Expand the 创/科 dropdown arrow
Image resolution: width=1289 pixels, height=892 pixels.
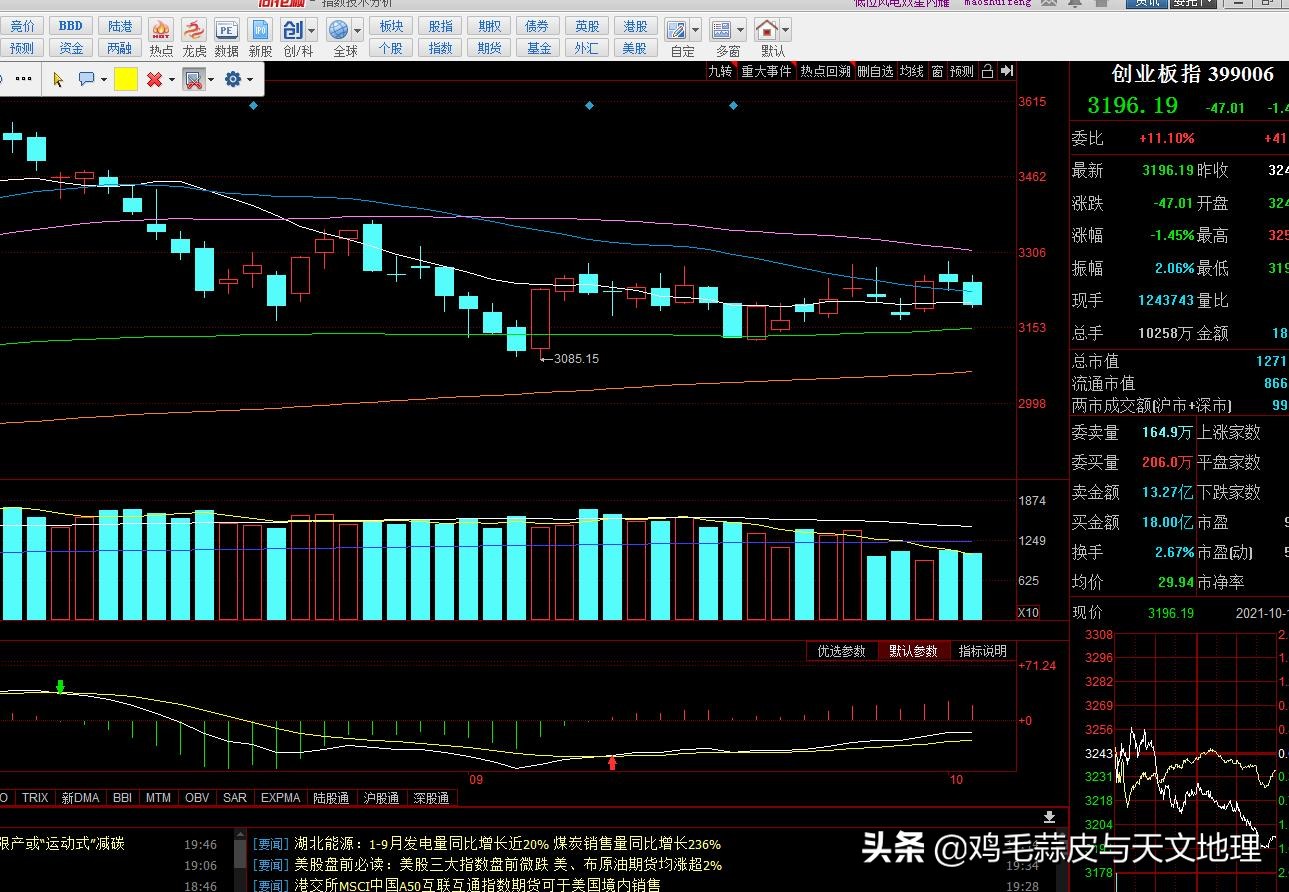tap(312, 30)
